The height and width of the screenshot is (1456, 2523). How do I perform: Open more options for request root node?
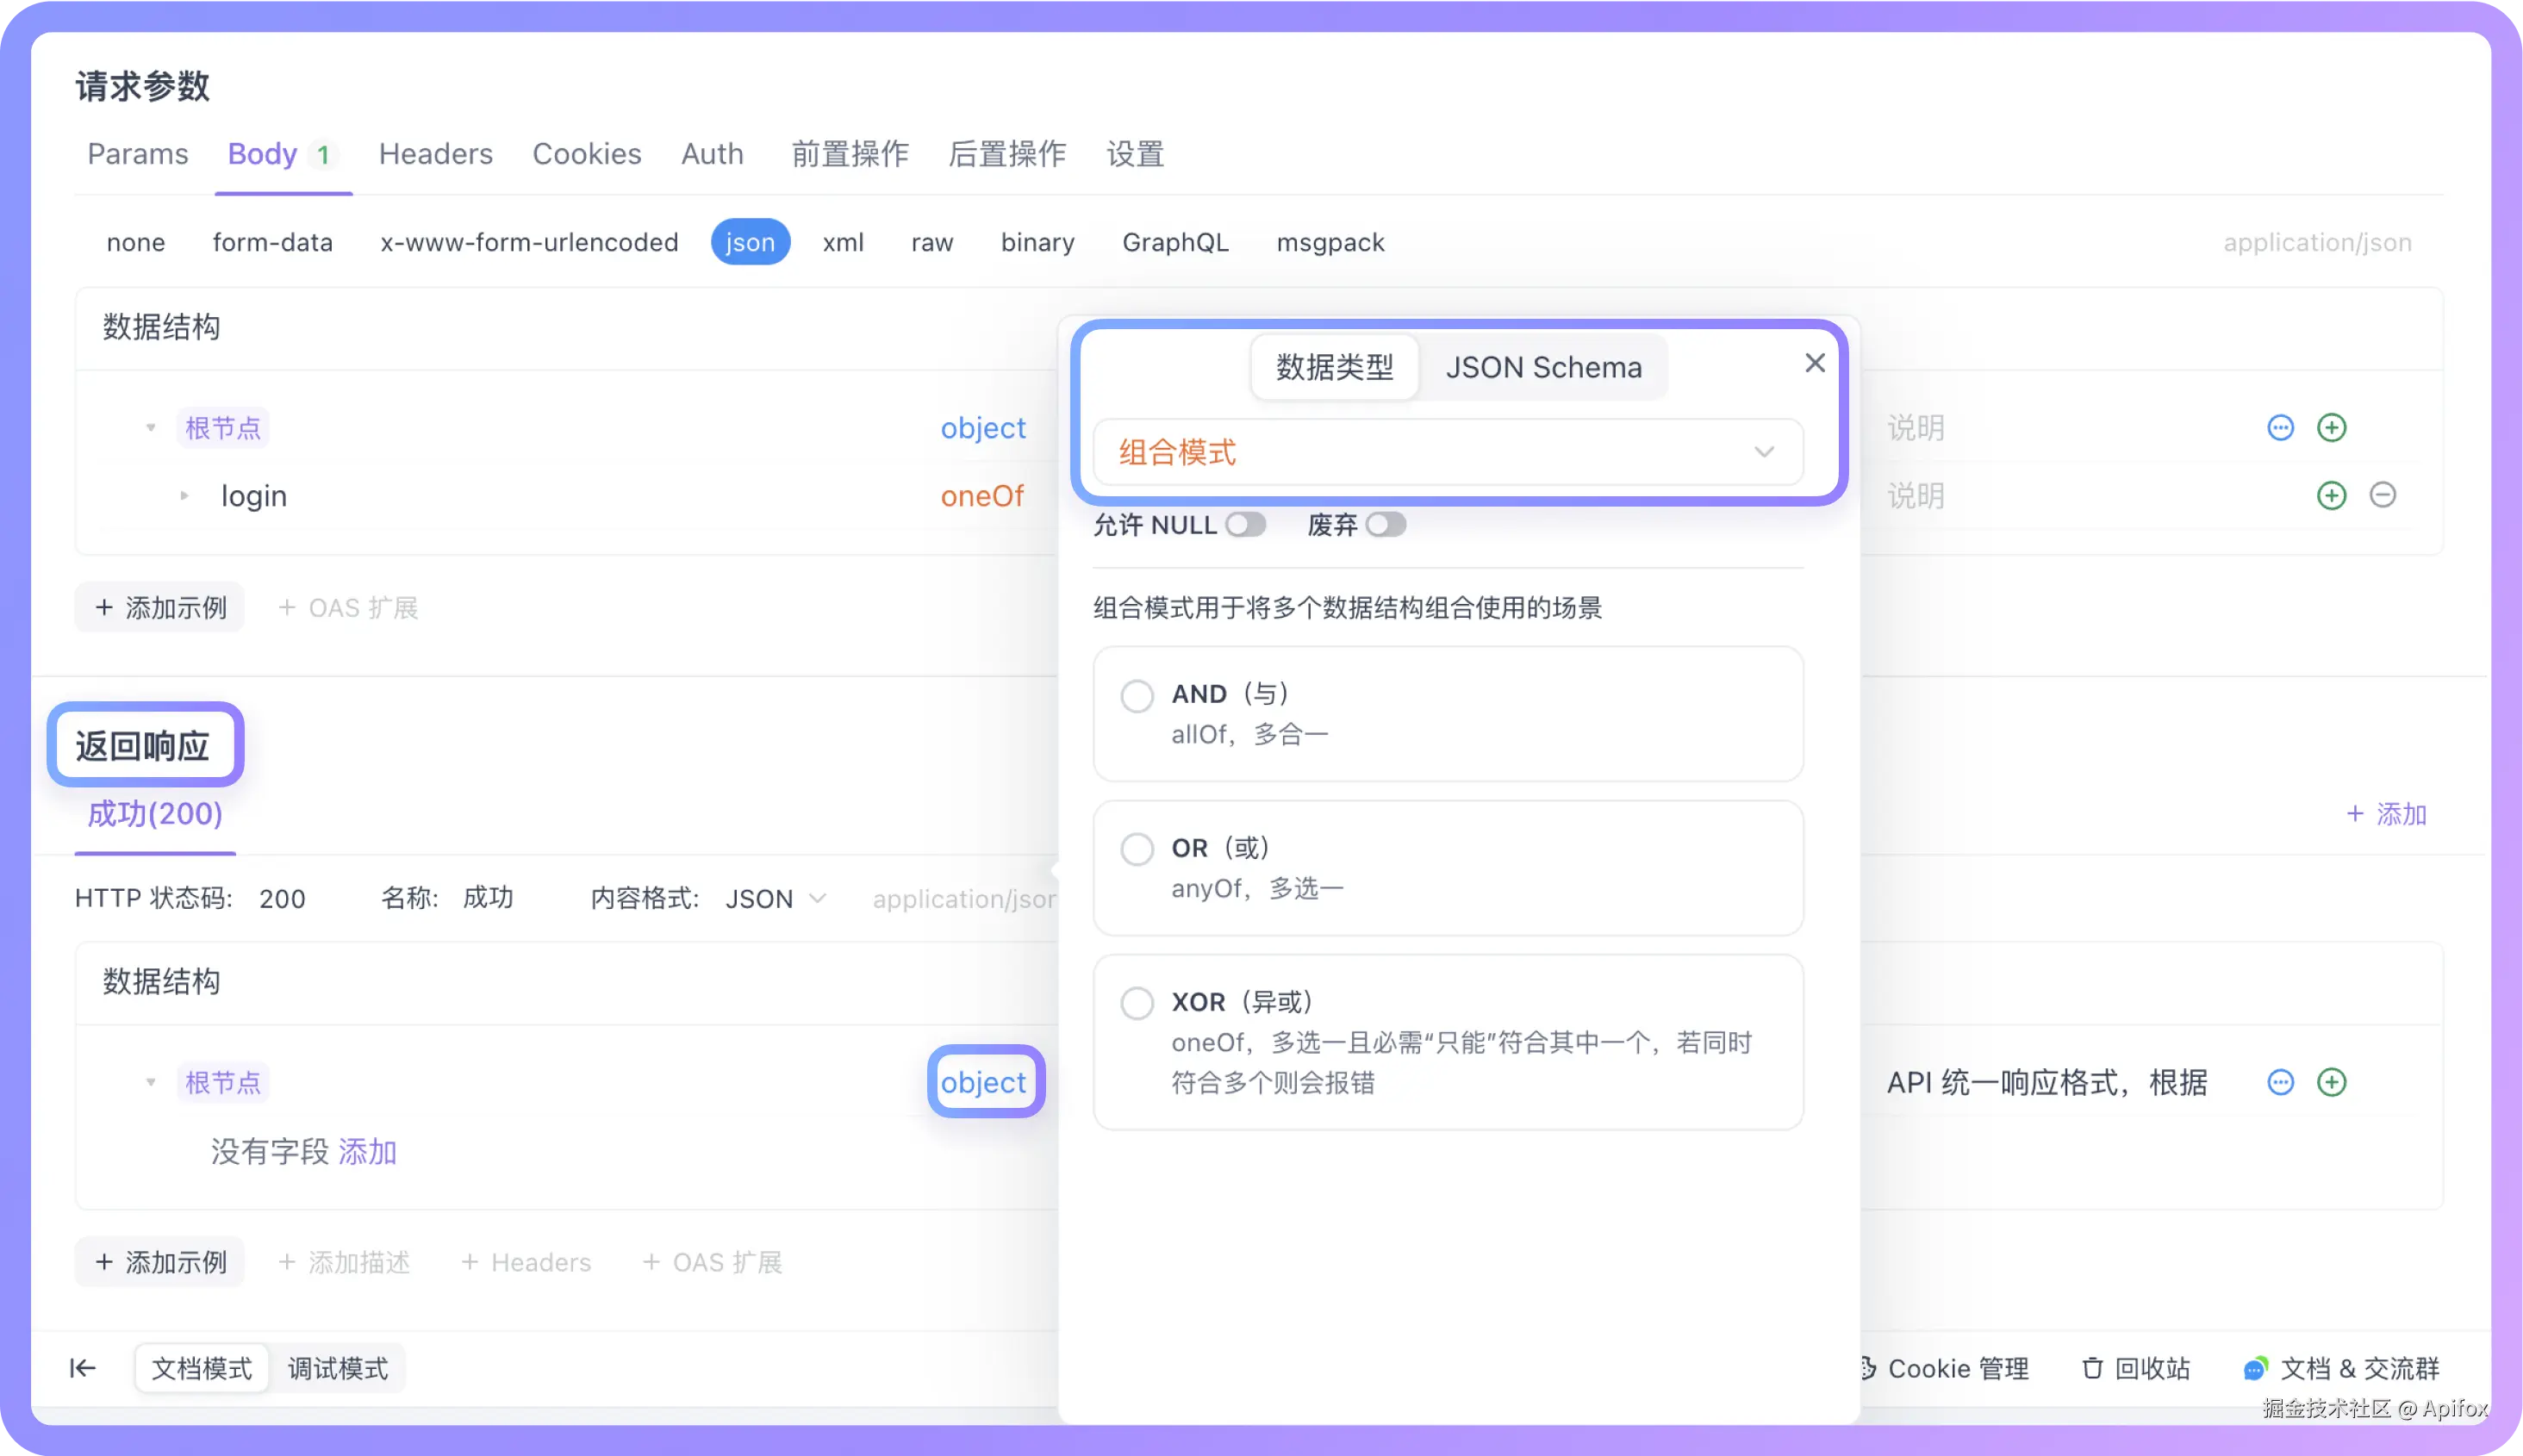2279,428
